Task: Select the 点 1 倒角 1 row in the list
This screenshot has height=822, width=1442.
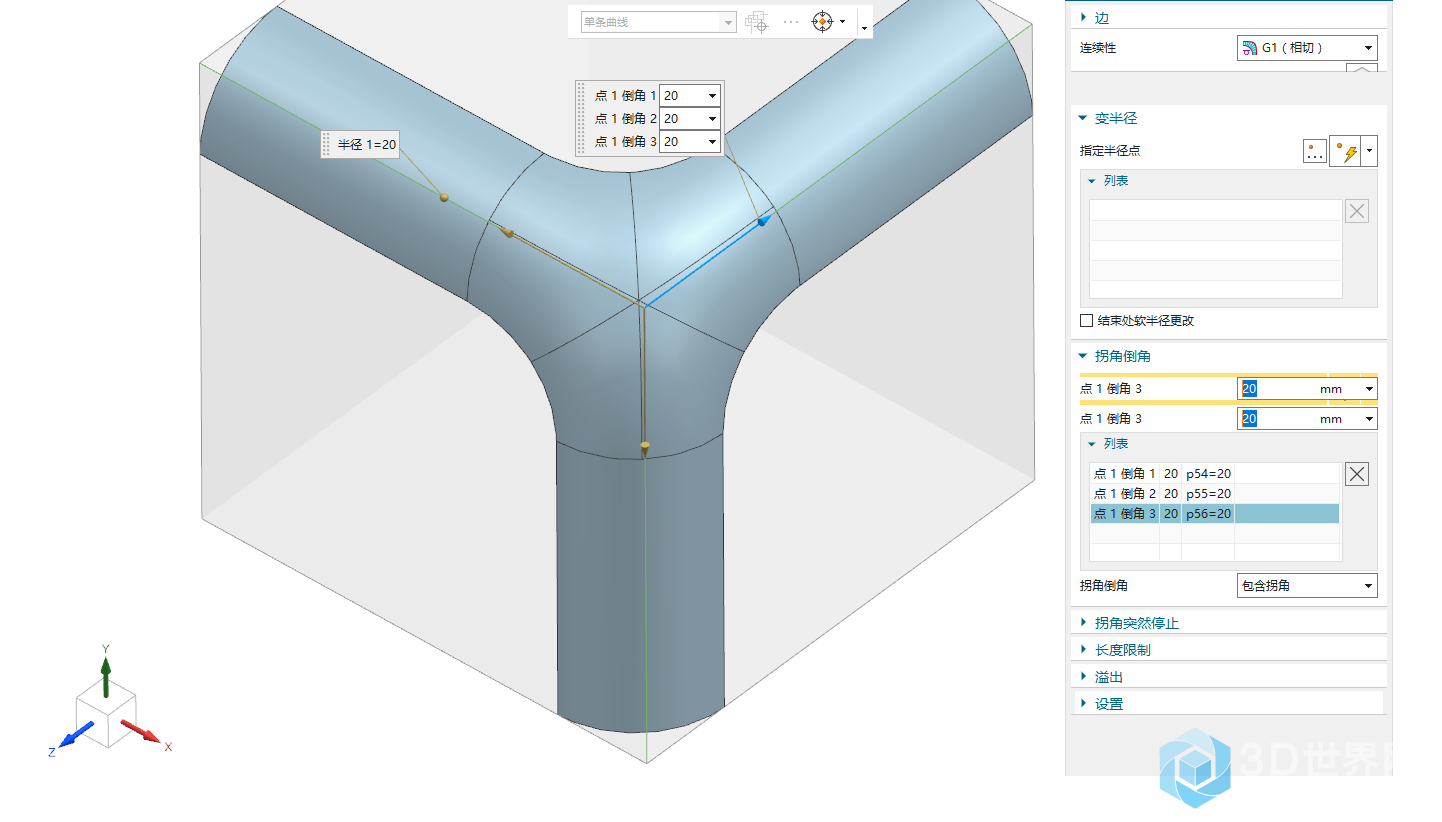Action: click(x=1215, y=474)
